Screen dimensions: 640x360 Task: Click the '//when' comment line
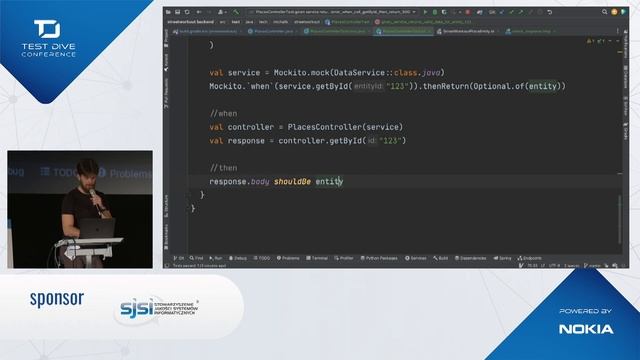pyautogui.click(x=223, y=114)
